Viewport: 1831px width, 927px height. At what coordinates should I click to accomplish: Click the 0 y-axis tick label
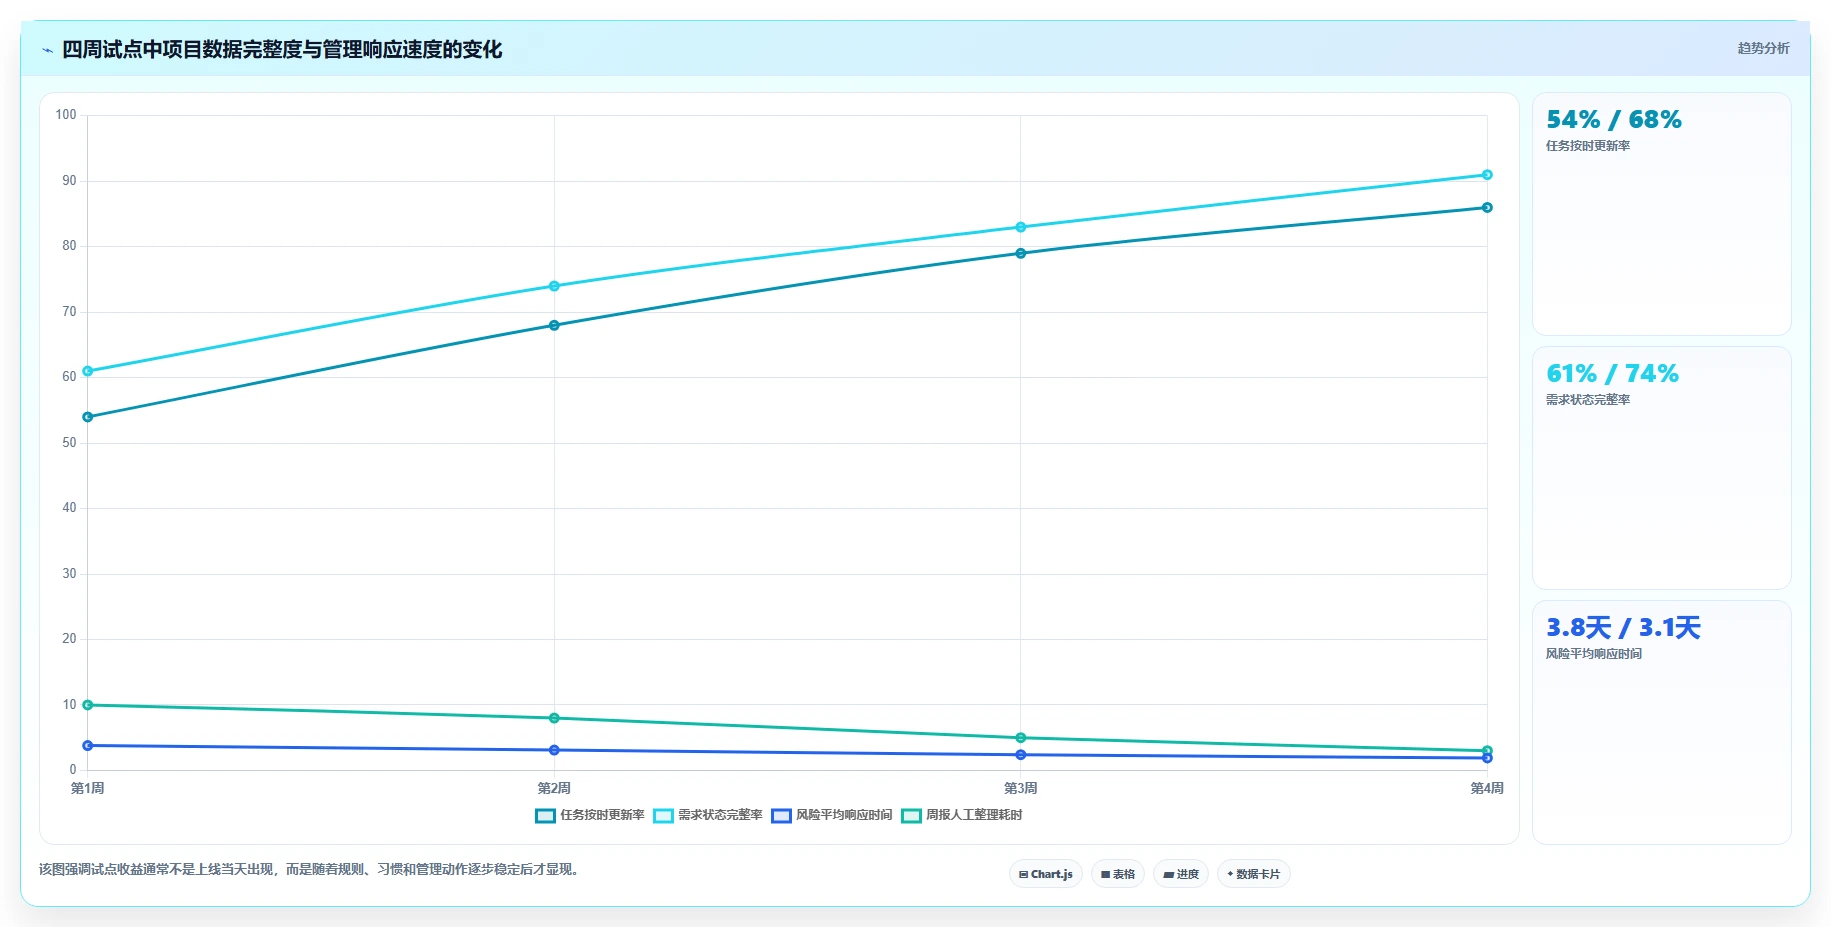73,770
